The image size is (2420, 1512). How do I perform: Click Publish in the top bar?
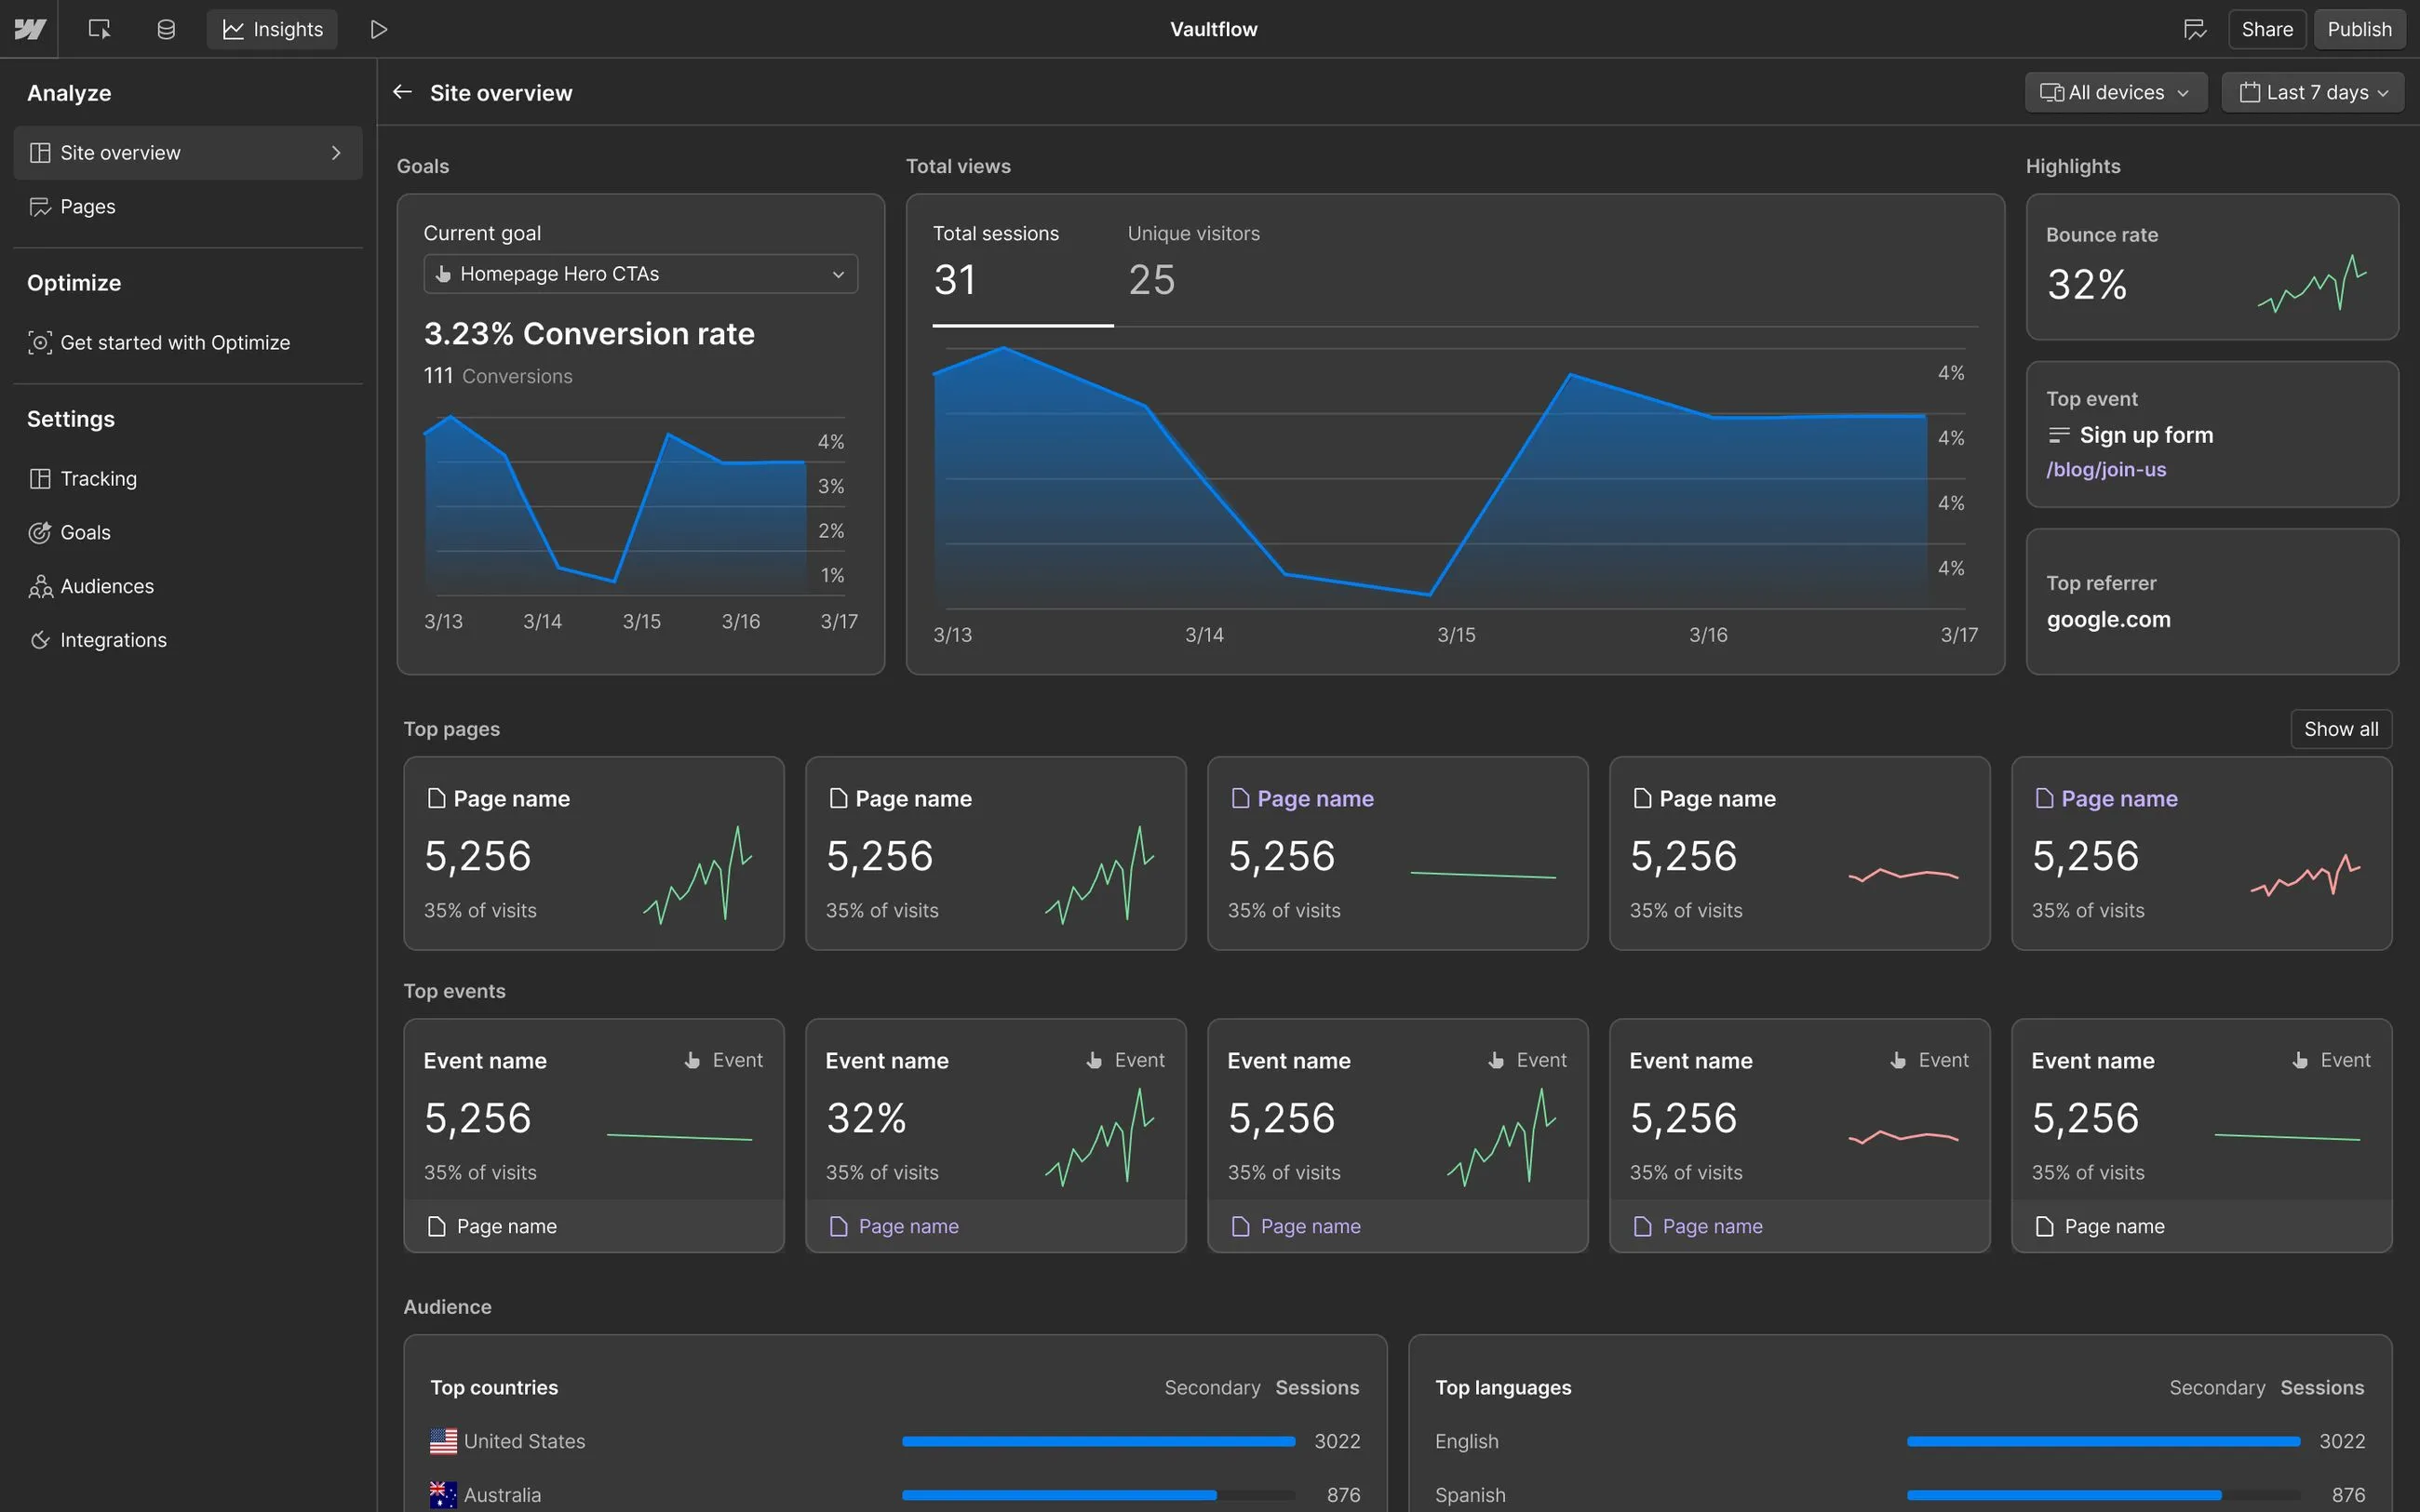(2359, 29)
